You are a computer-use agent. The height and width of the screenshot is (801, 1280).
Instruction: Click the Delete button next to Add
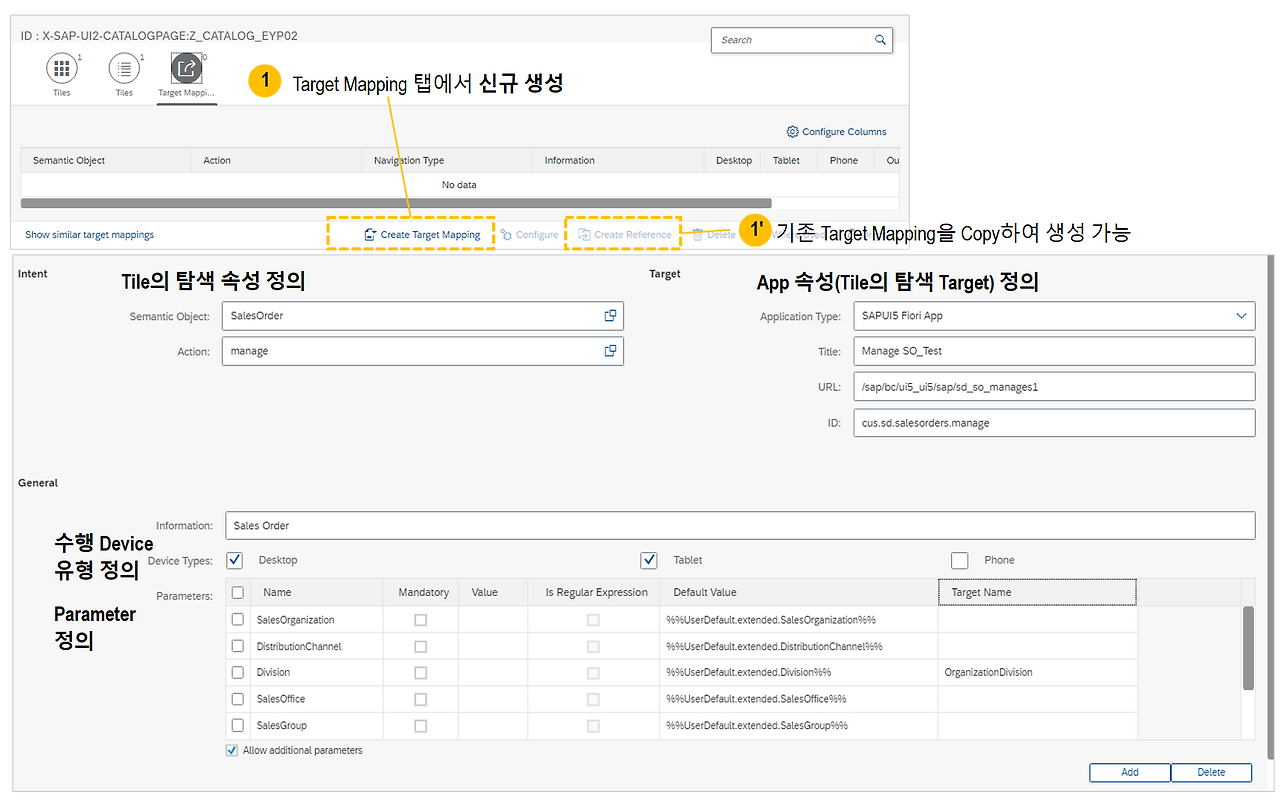(1211, 772)
